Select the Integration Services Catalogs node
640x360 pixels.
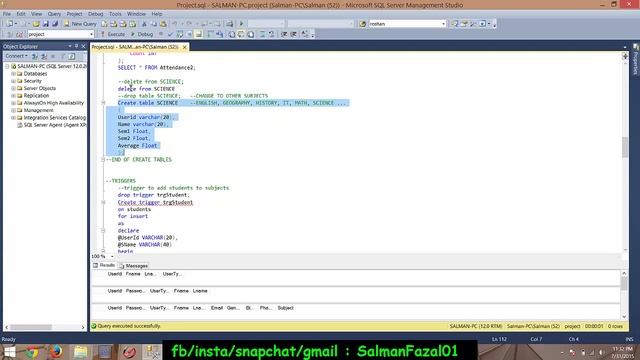pyautogui.click(x=55, y=118)
